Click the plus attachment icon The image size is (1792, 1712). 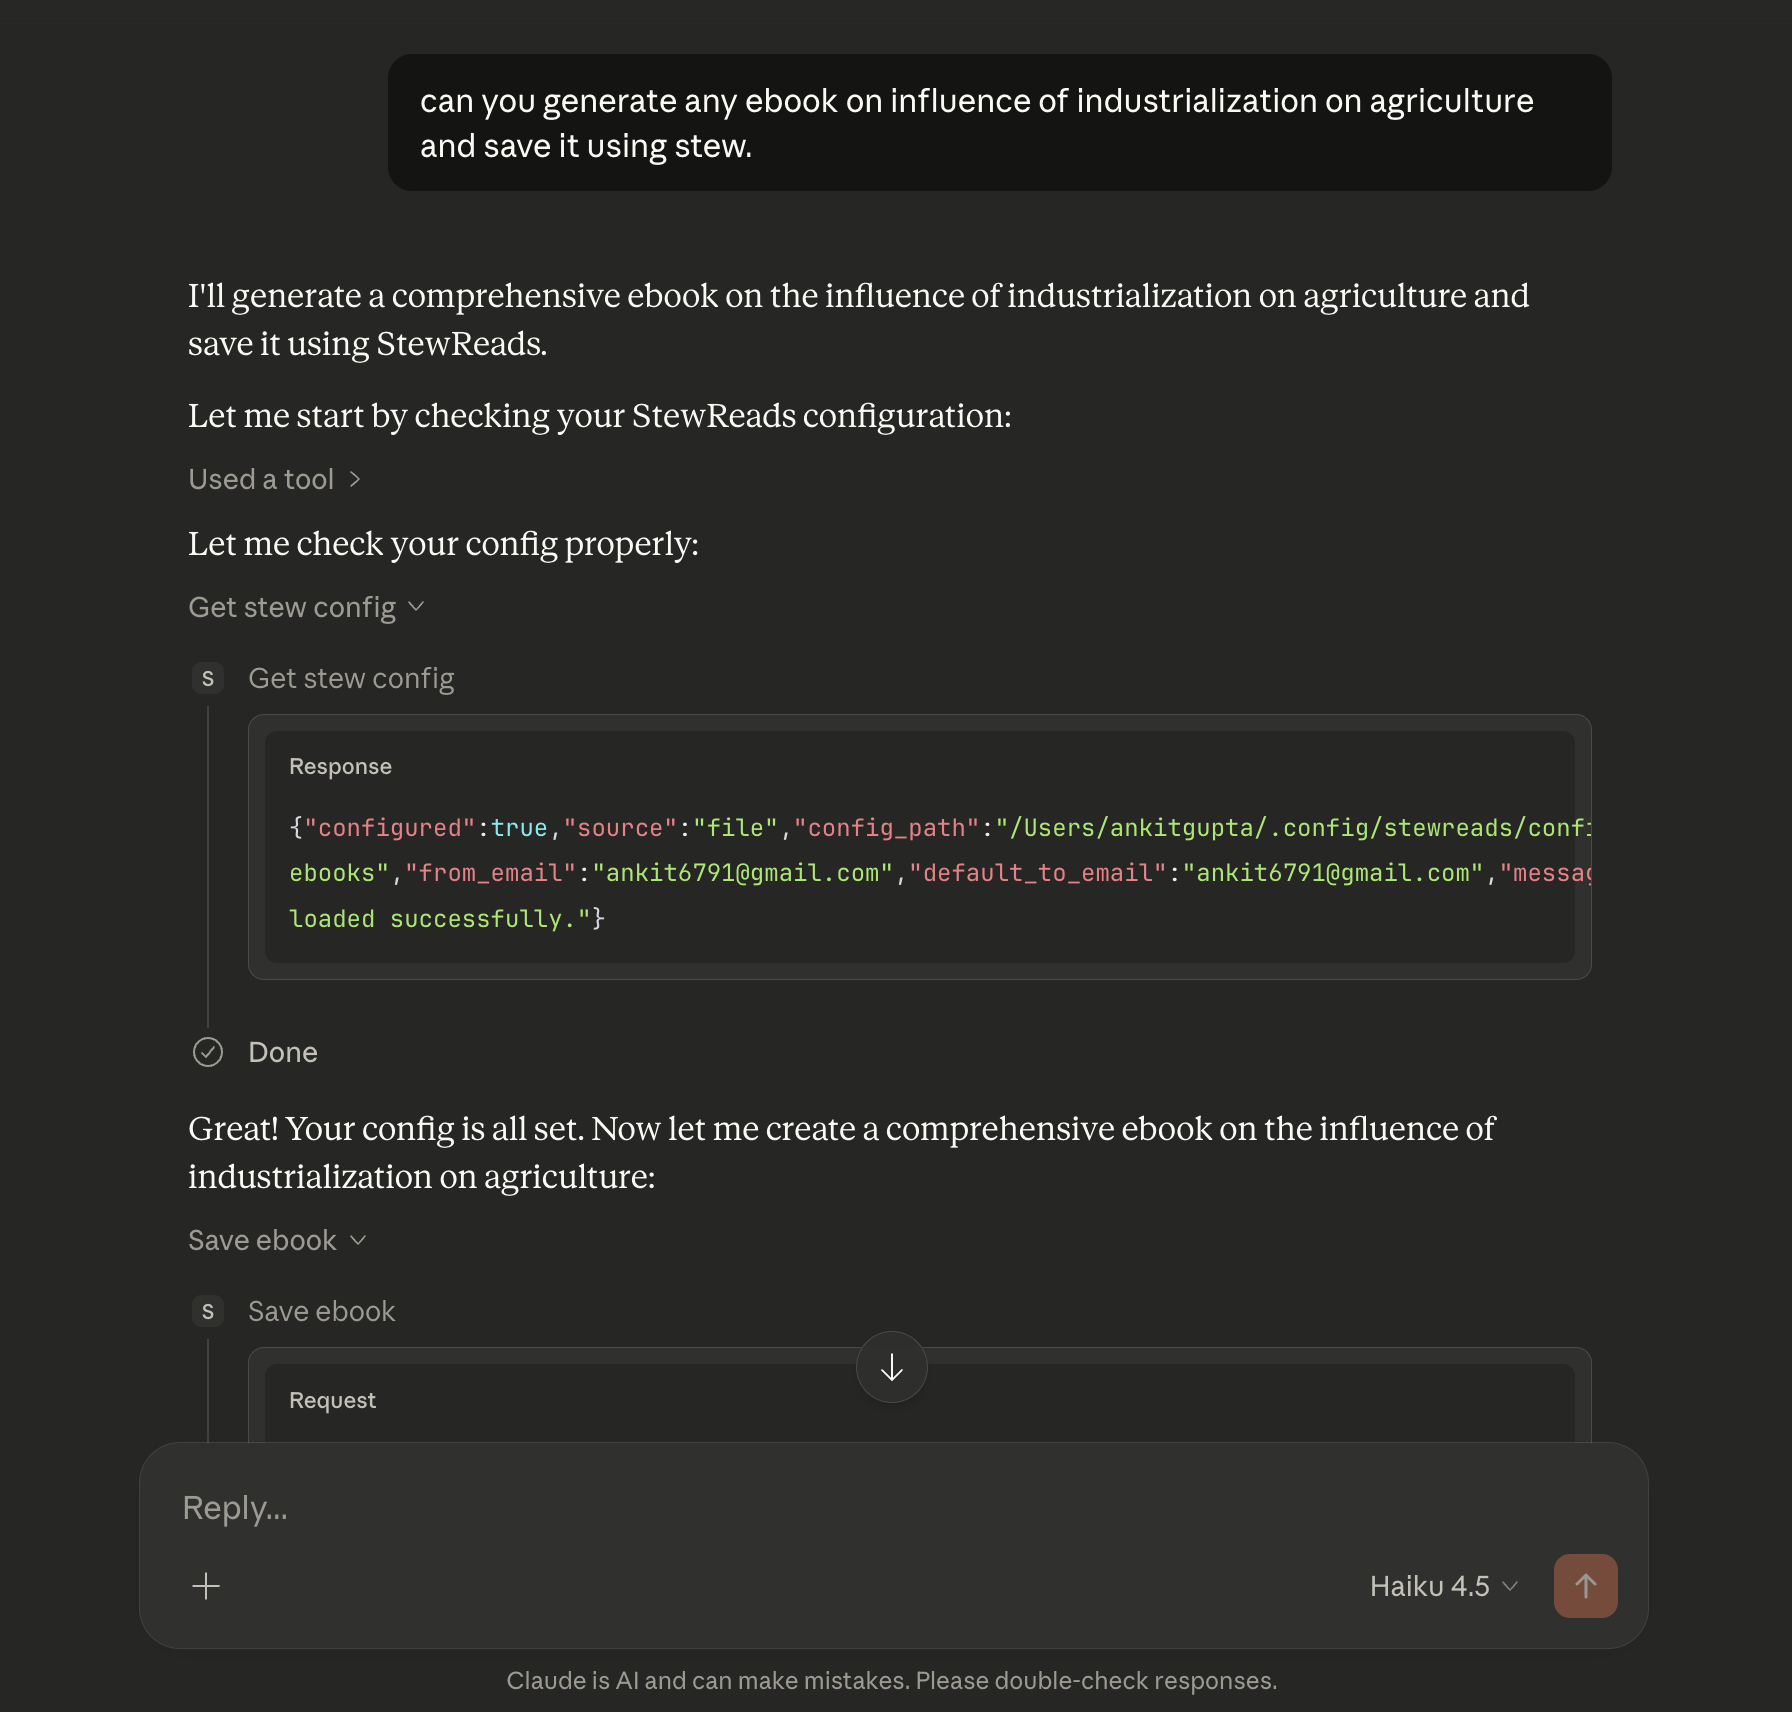[x=206, y=1586]
